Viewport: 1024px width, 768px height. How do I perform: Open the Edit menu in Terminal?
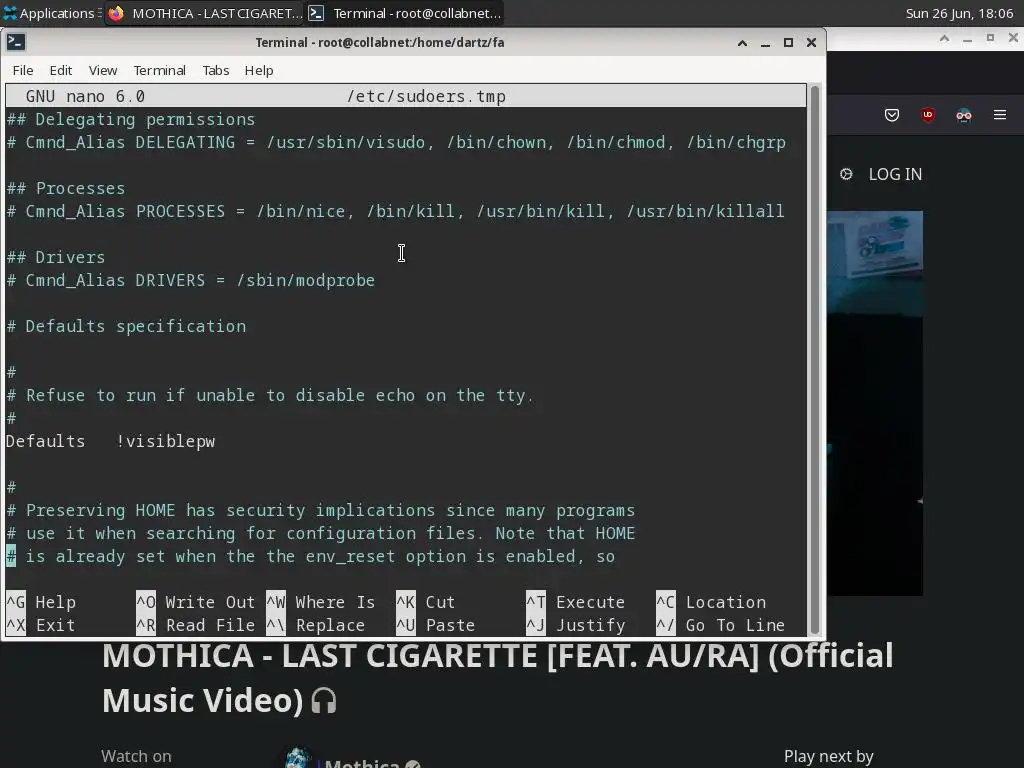tap(61, 71)
